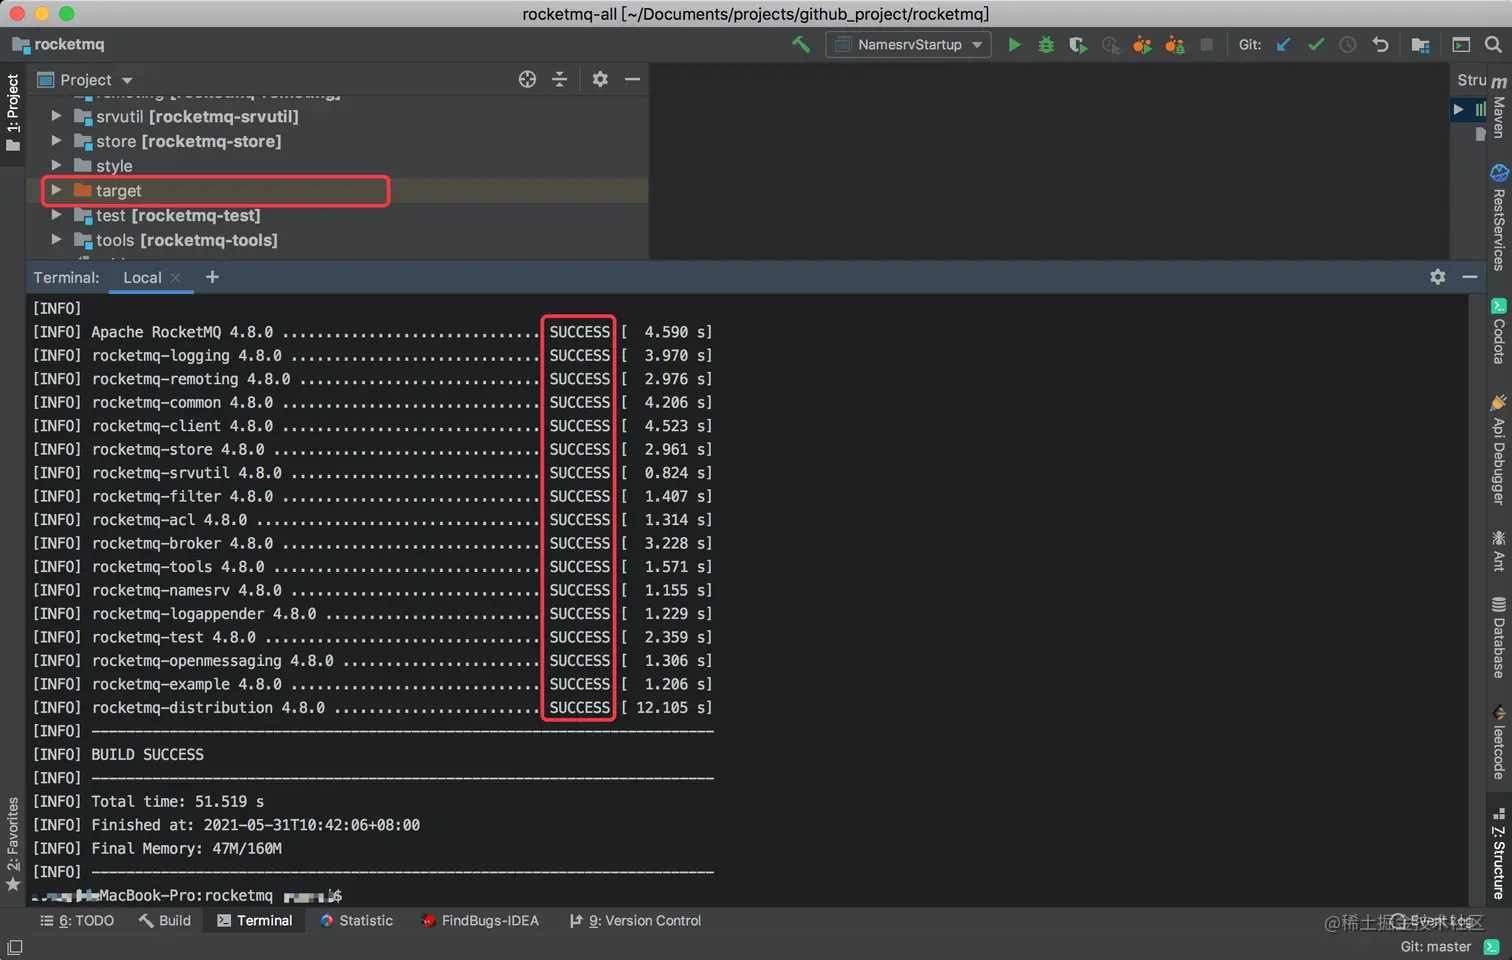Open the Api Debugger side tool window
Screen dimensions: 1512x960
pyautogui.click(x=1498, y=450)
